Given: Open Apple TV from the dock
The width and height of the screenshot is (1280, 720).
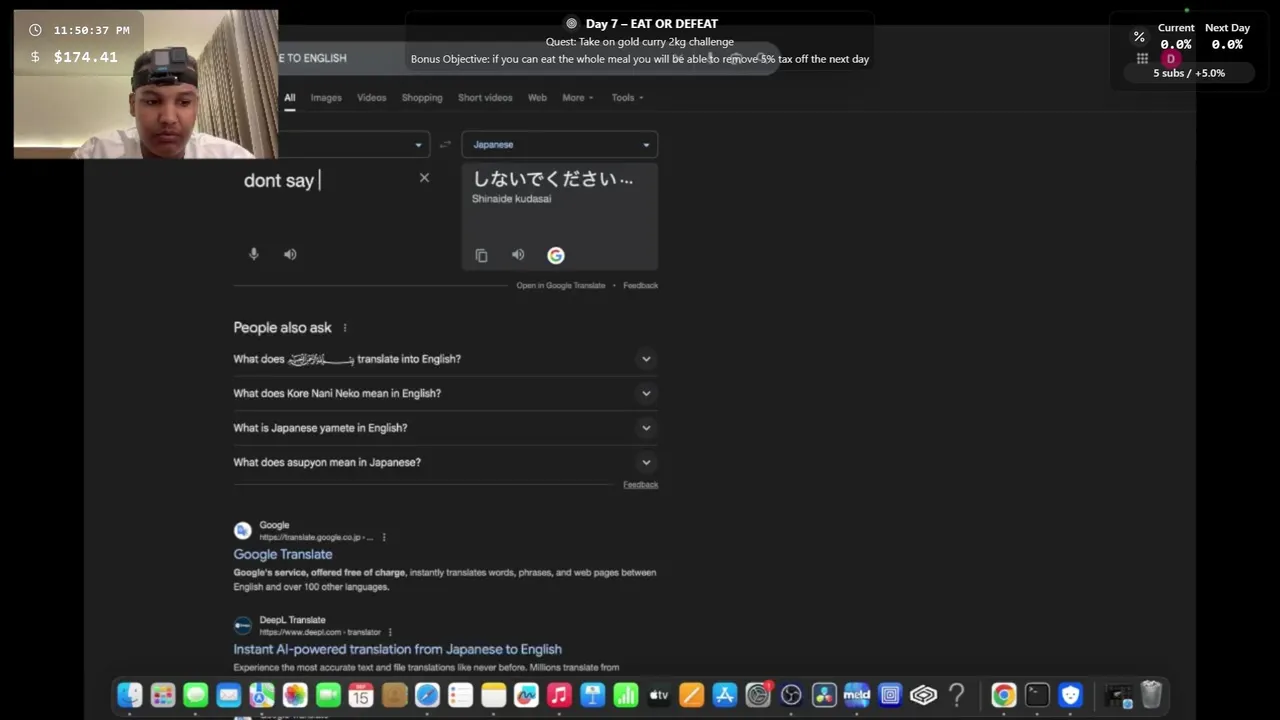Looking at the screenshot, I should coord(659,695).
